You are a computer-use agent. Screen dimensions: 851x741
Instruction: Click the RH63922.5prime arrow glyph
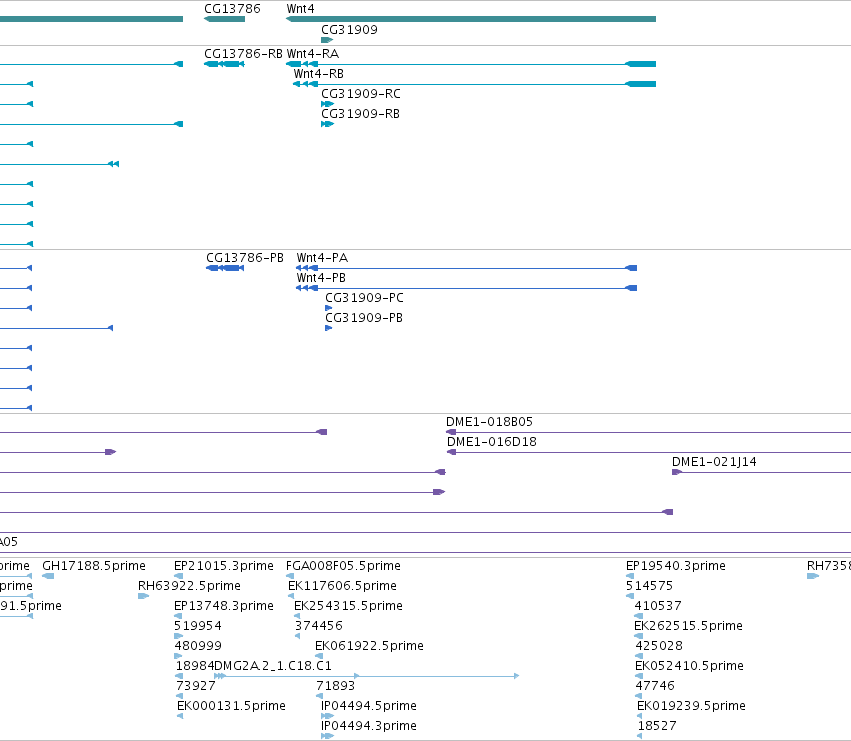(x=144, y=596)
